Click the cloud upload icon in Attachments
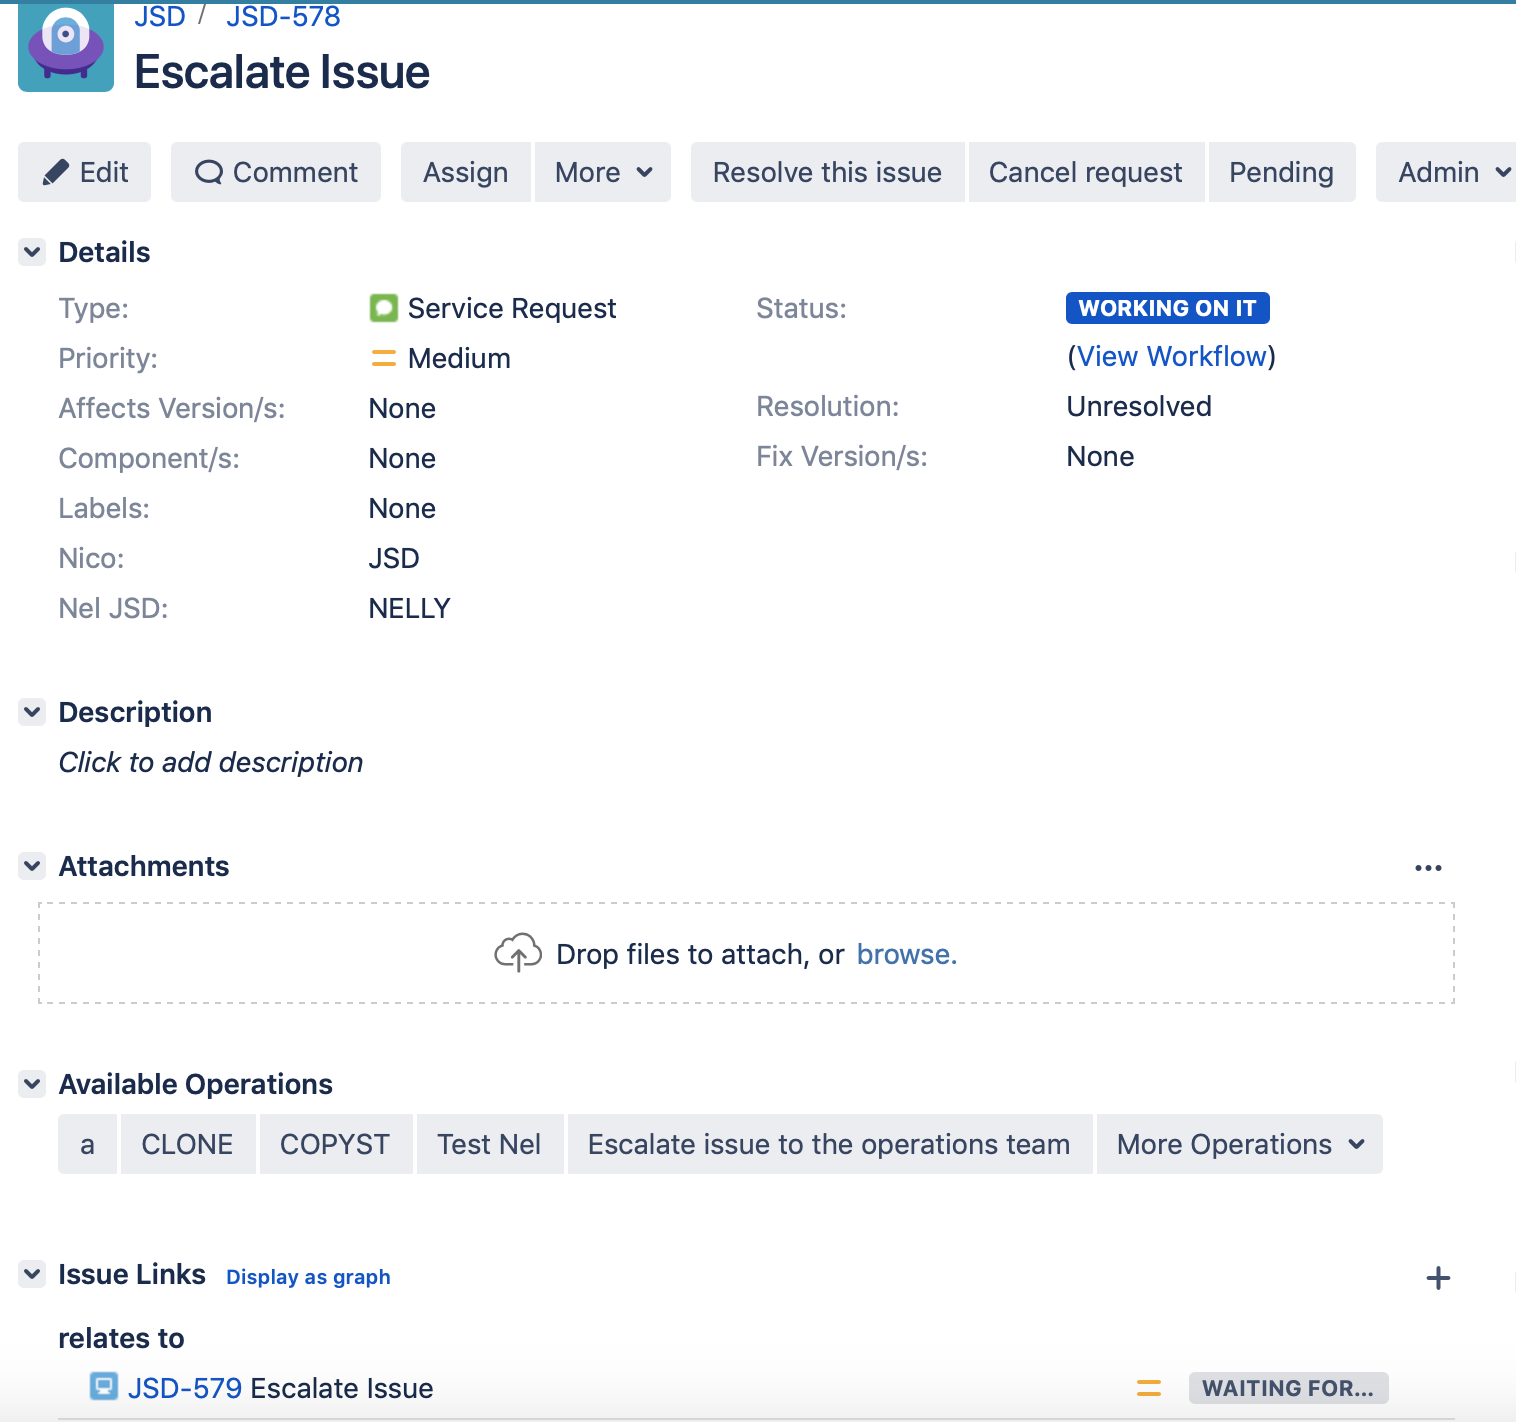Image resolution: width=1516 pixels, height=1422 pixels. point(518,953)
